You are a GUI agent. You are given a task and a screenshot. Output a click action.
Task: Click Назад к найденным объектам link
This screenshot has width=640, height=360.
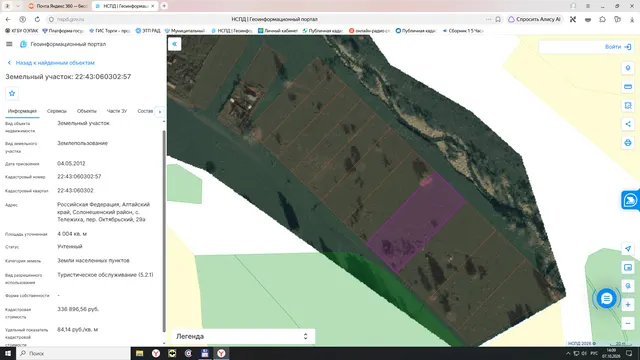coord(55,63)
